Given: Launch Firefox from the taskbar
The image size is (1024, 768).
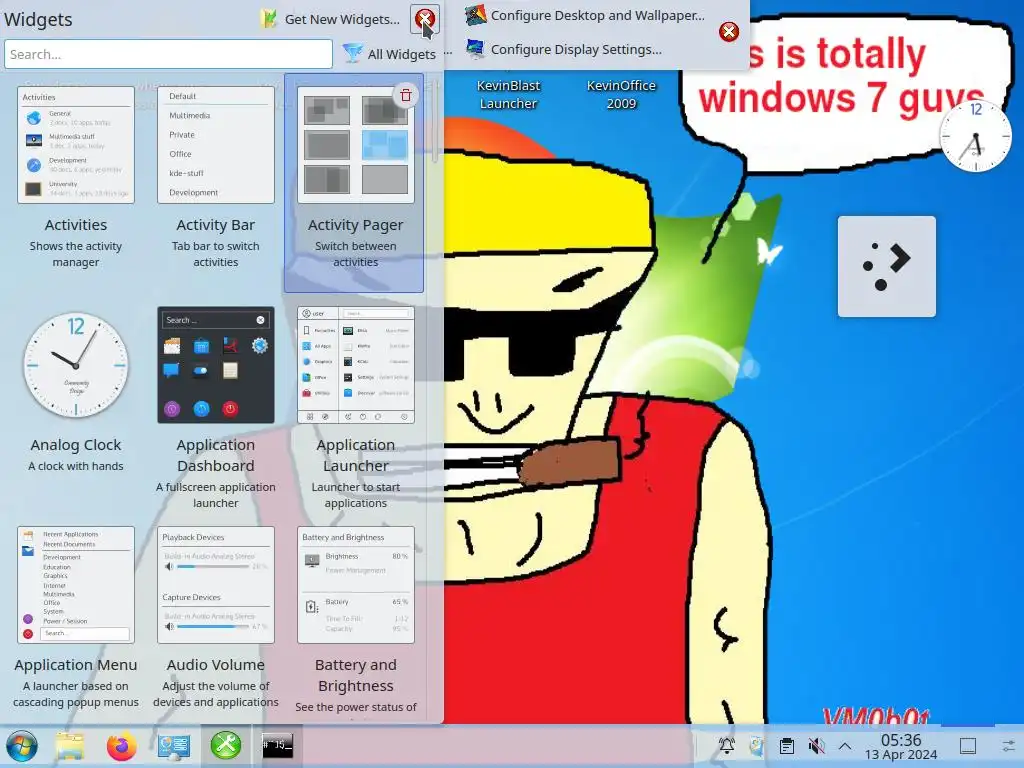Looking at the screenshot, I should (121, 746).
